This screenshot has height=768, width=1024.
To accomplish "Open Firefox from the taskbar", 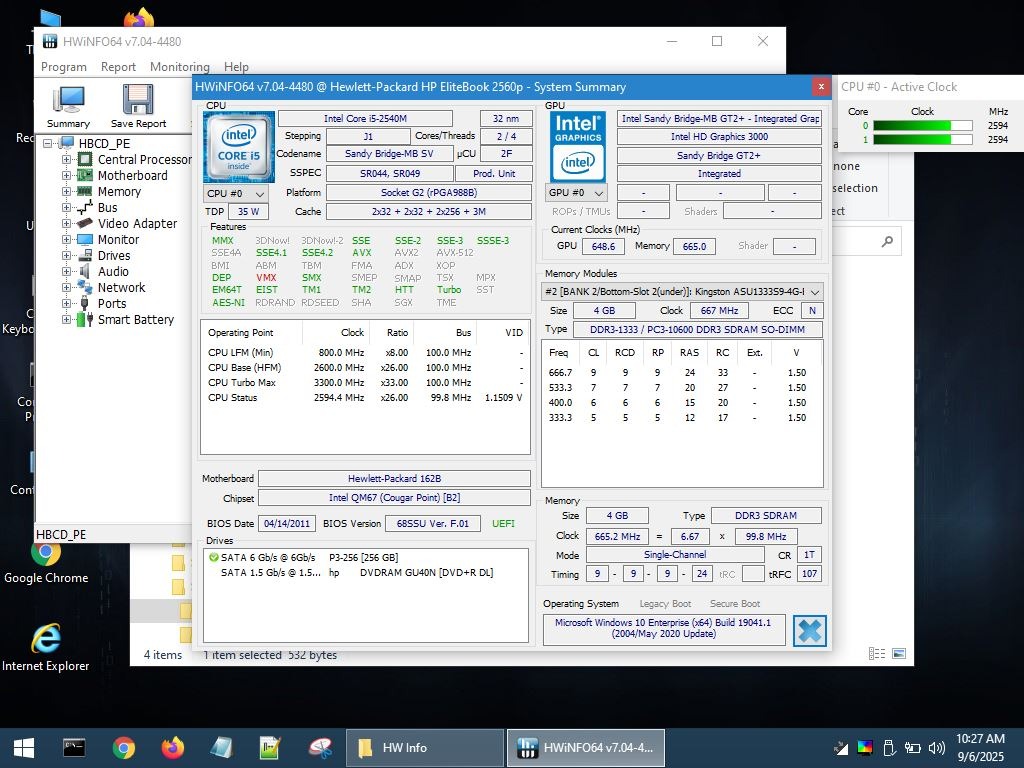I will [173, 748].
